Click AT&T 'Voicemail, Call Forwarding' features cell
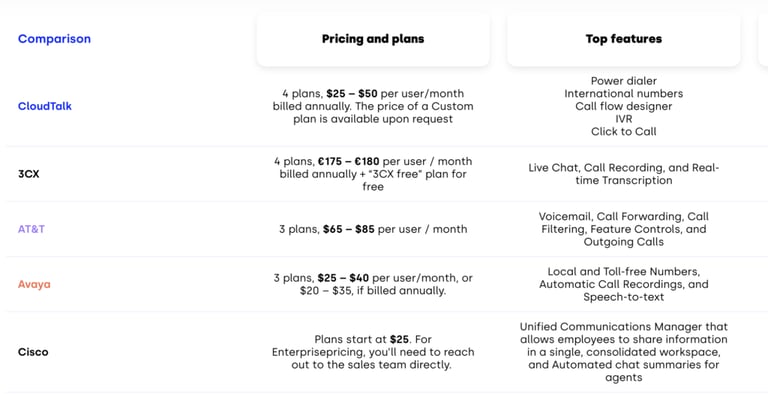The image size is (768, 394). click(624, 229)
